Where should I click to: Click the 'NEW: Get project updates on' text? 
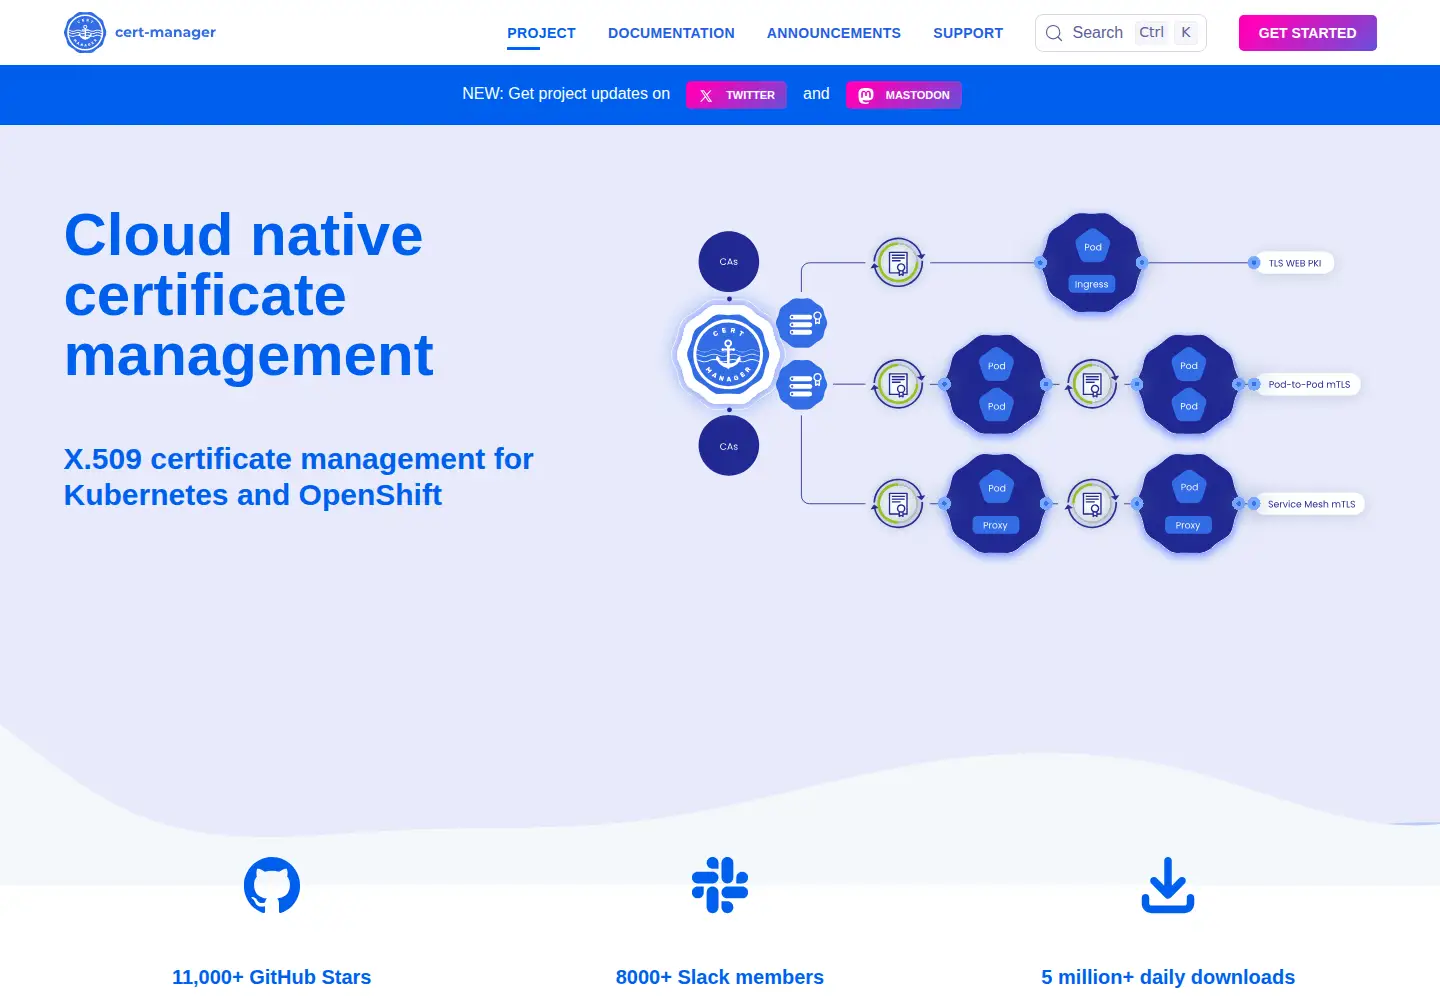566,94
